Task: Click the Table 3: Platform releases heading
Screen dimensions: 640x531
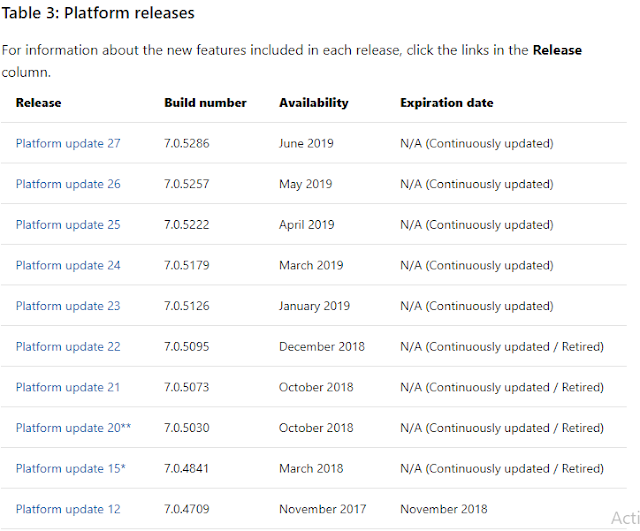Action: (x=98, y=14)
